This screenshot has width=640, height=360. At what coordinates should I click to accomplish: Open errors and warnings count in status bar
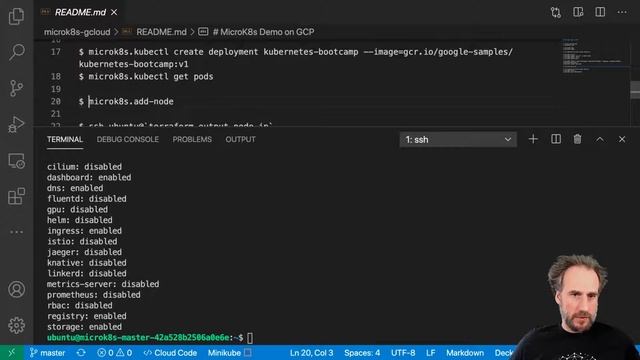pos(114,353)
